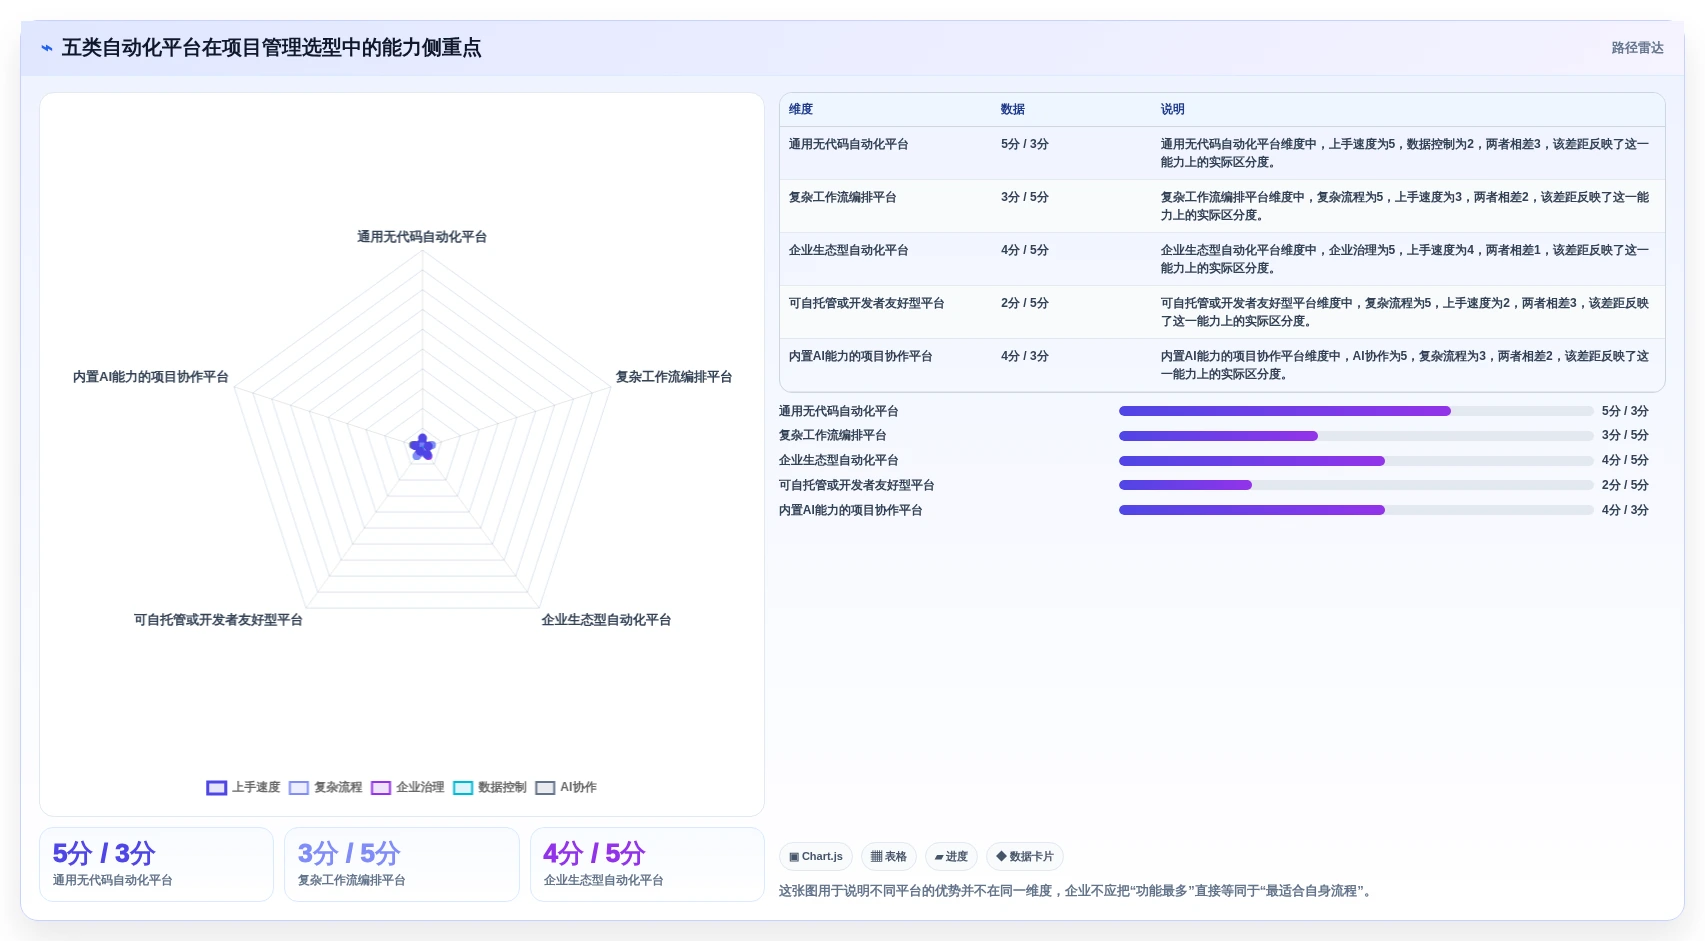Screen dimensions: 1705x941
Task: Click the 进度 tag
Action: point(951,857)
